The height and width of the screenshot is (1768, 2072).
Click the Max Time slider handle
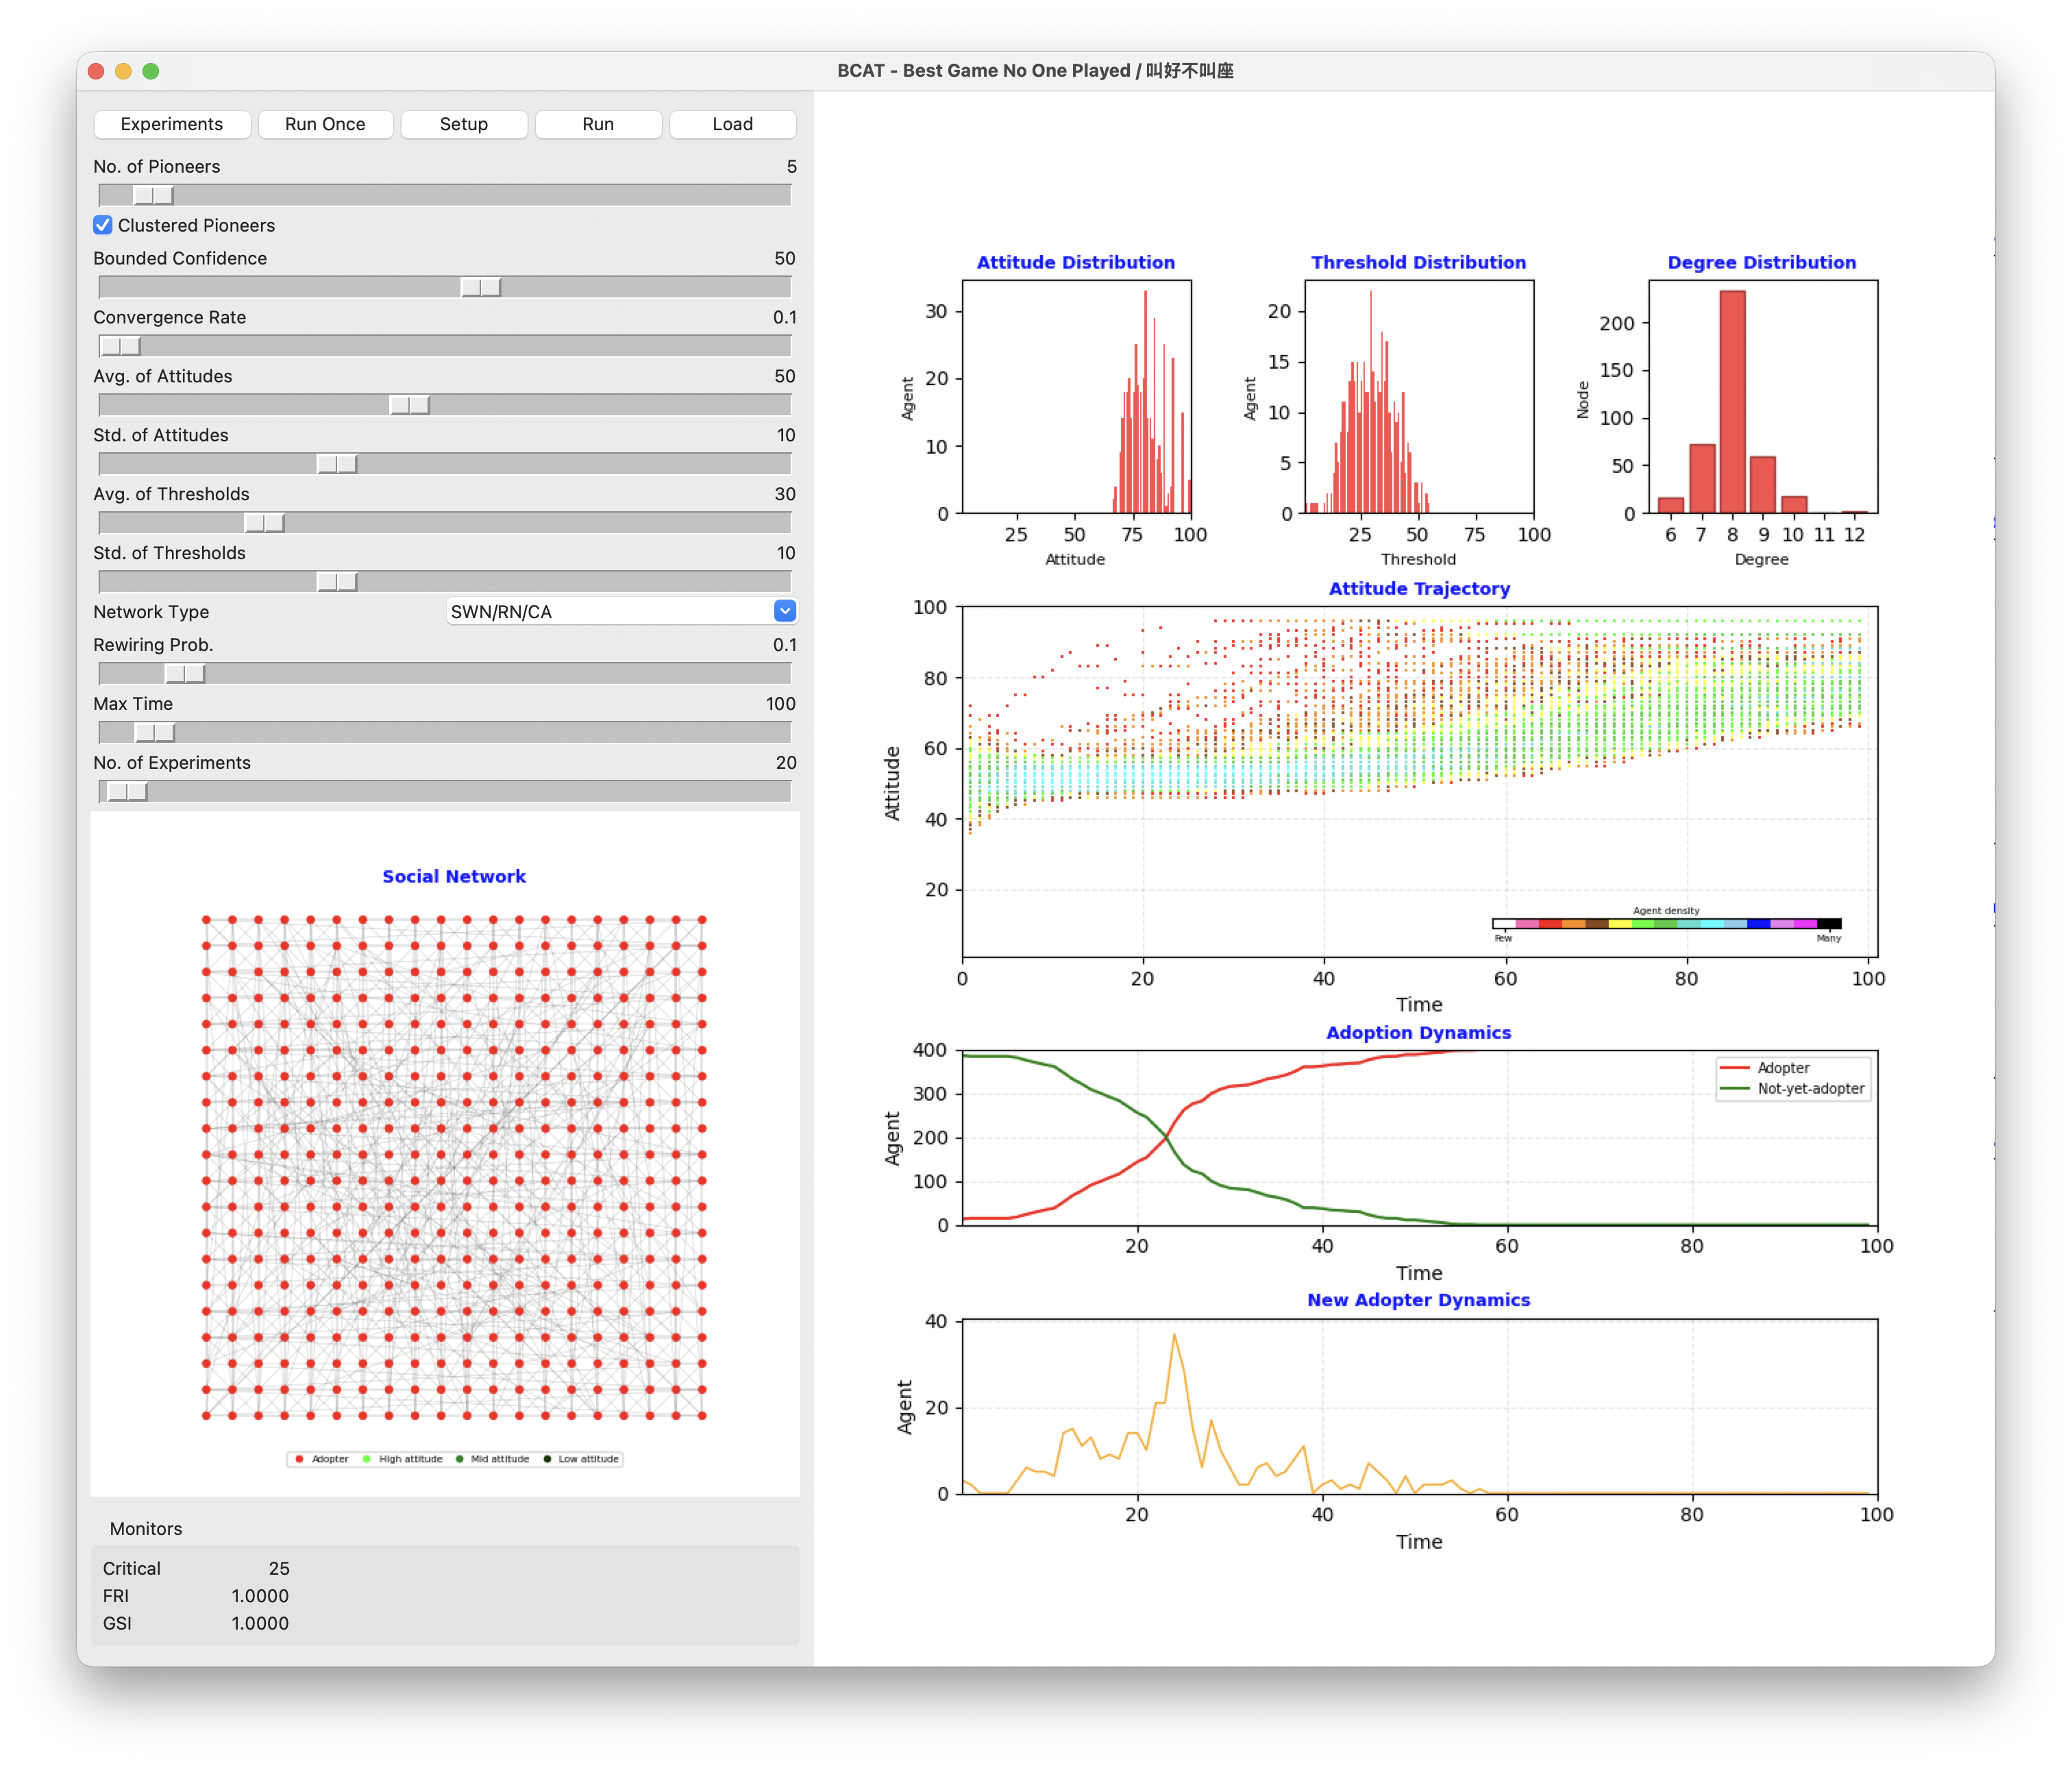[155, 733]
